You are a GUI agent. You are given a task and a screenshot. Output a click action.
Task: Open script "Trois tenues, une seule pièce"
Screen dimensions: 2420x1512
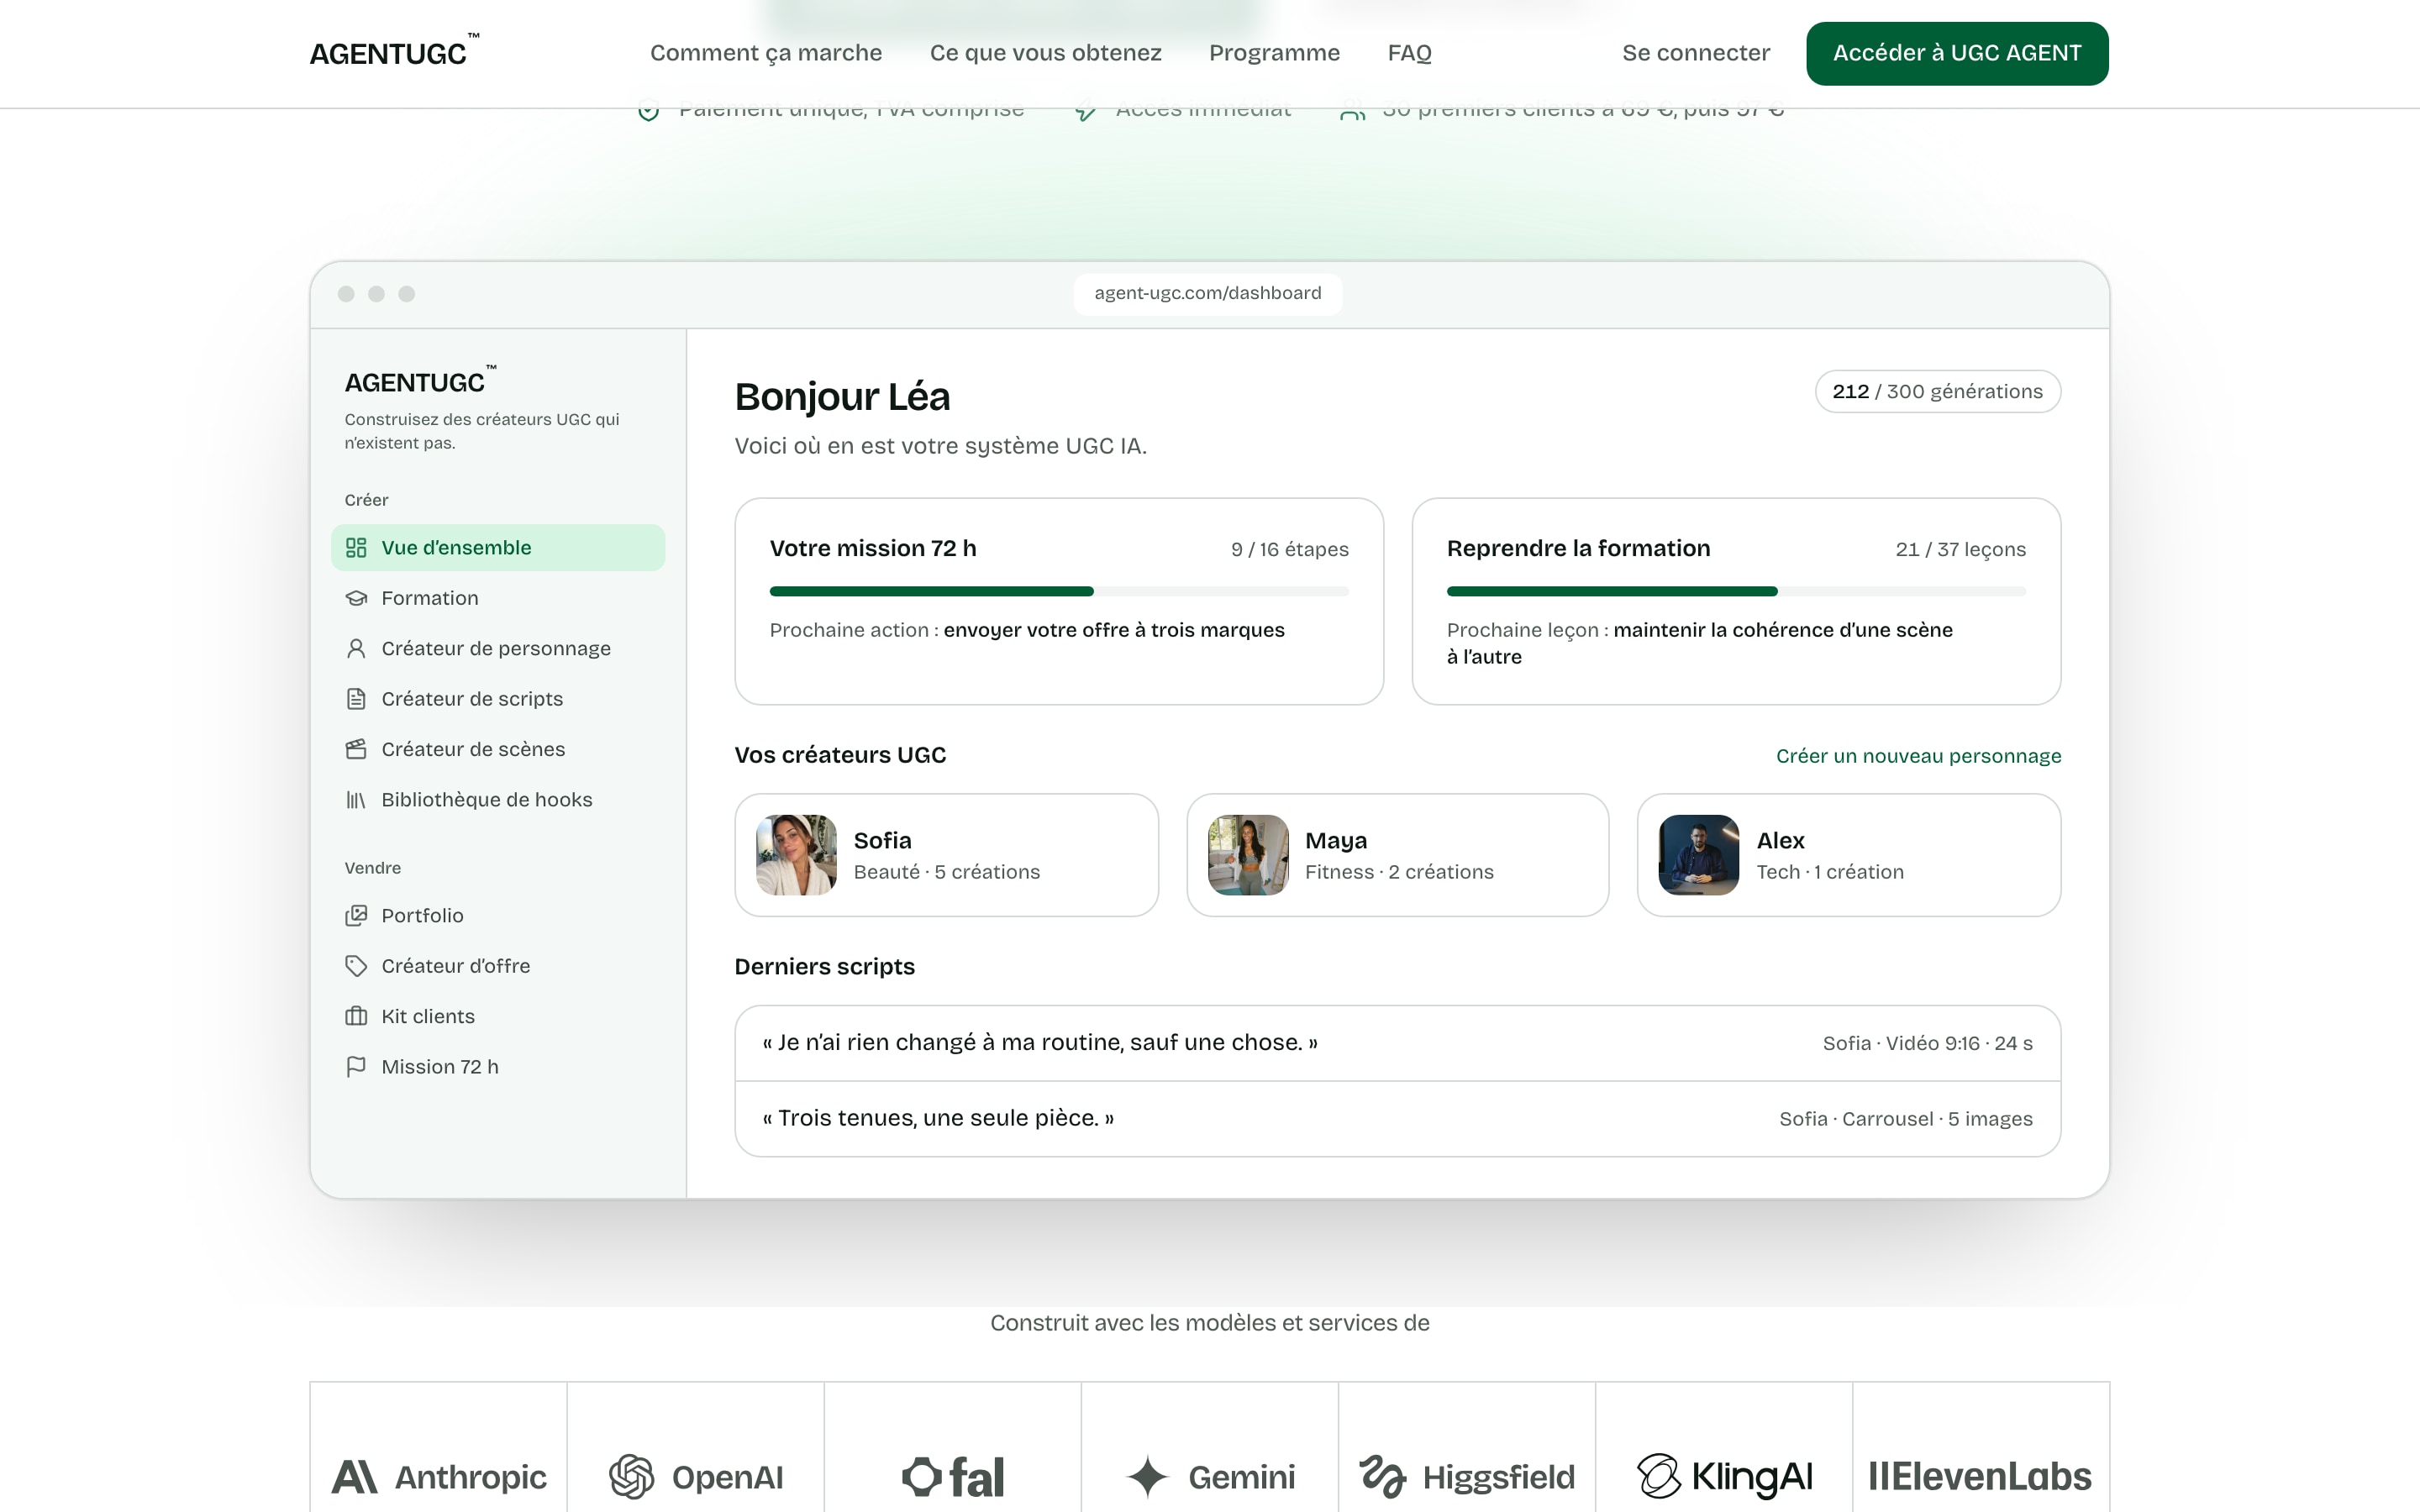pos(1398,1119)
